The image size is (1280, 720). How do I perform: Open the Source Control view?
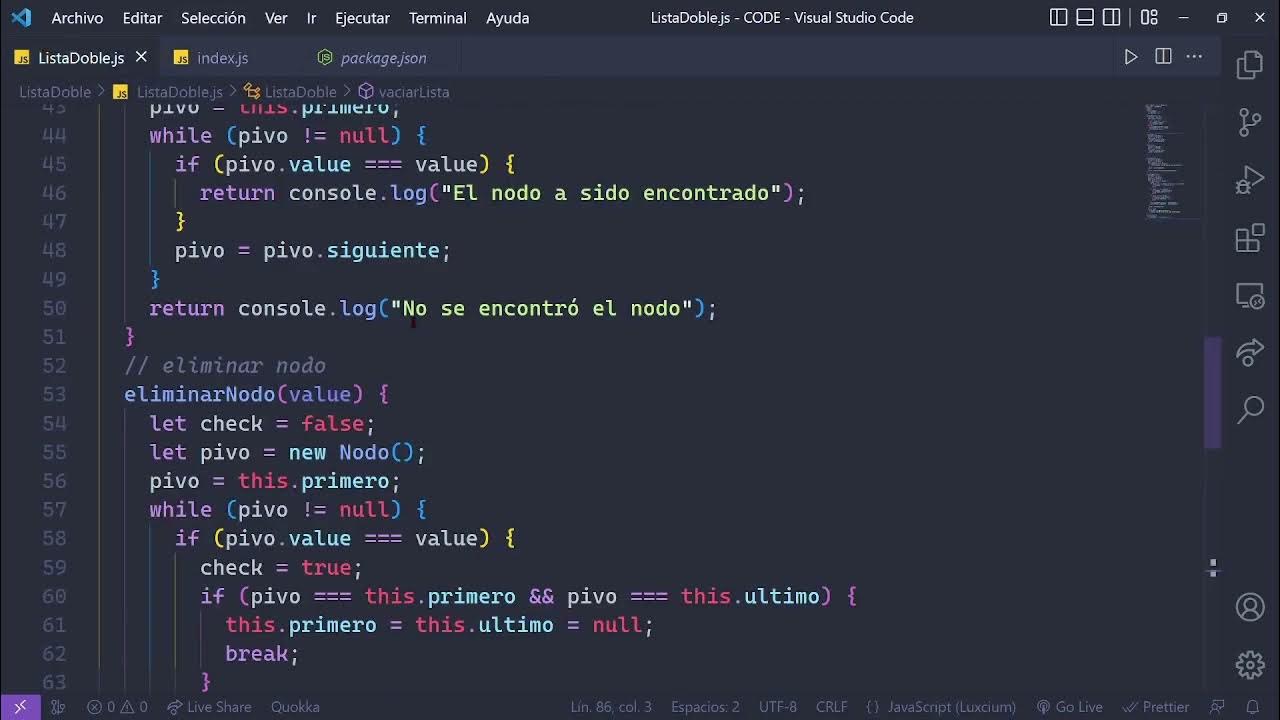click(x=1250, y=123)
